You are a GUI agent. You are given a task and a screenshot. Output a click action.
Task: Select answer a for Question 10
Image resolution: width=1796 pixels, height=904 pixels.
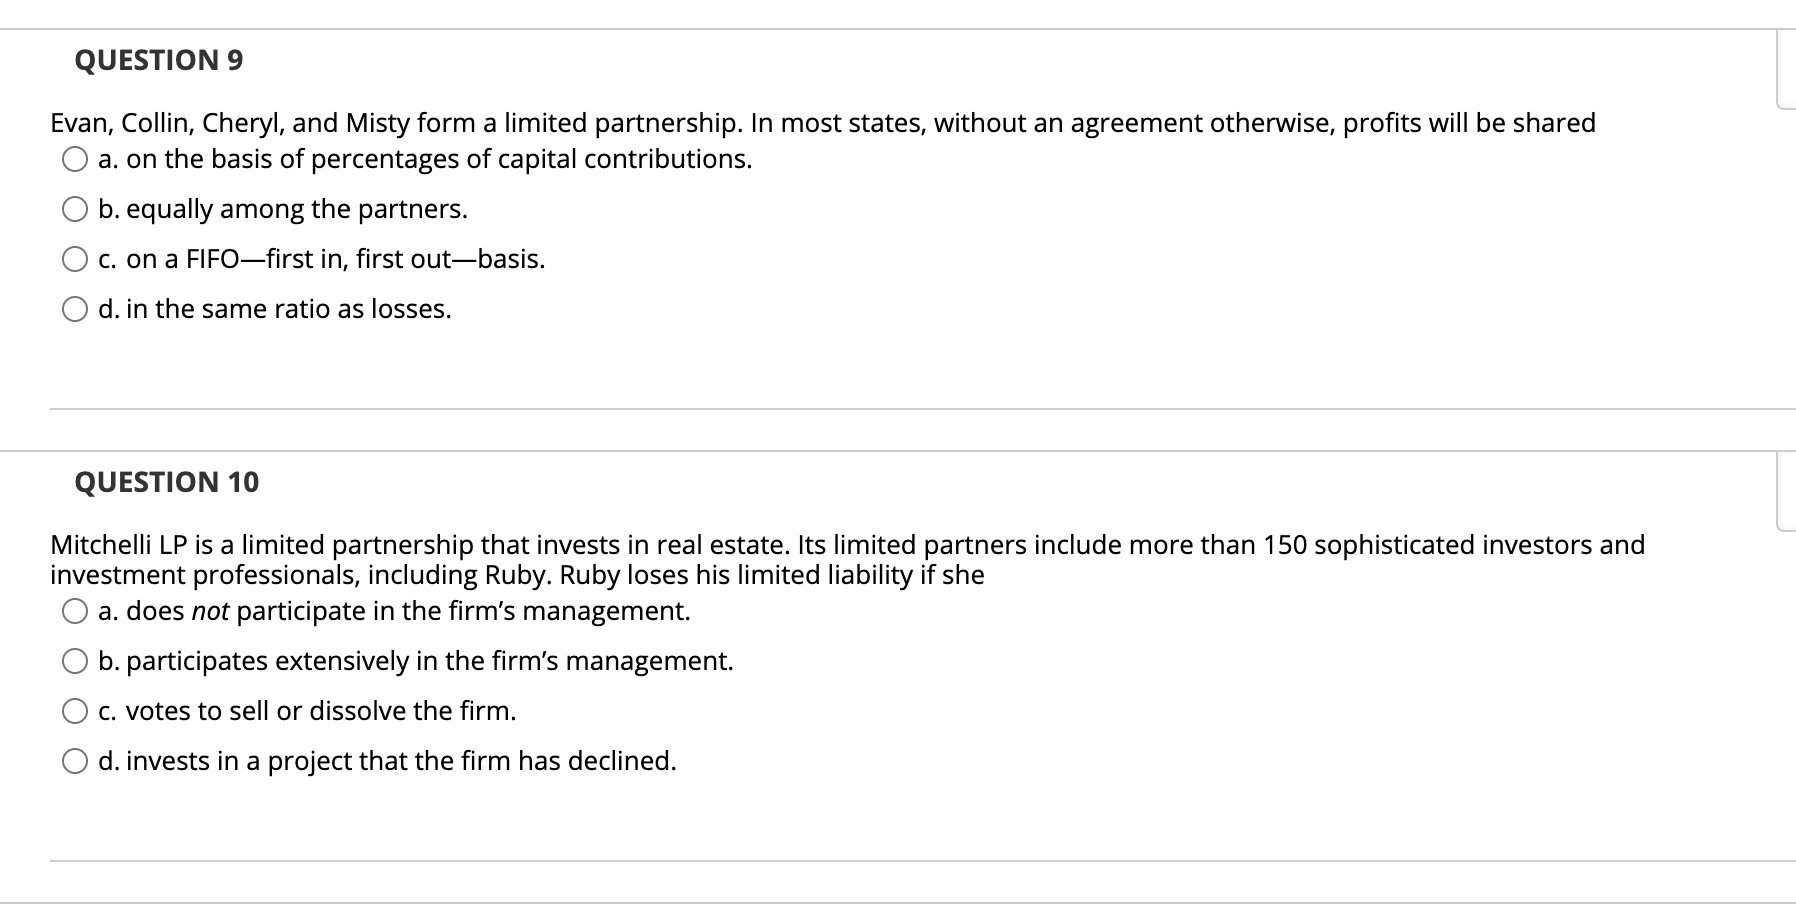75,610
